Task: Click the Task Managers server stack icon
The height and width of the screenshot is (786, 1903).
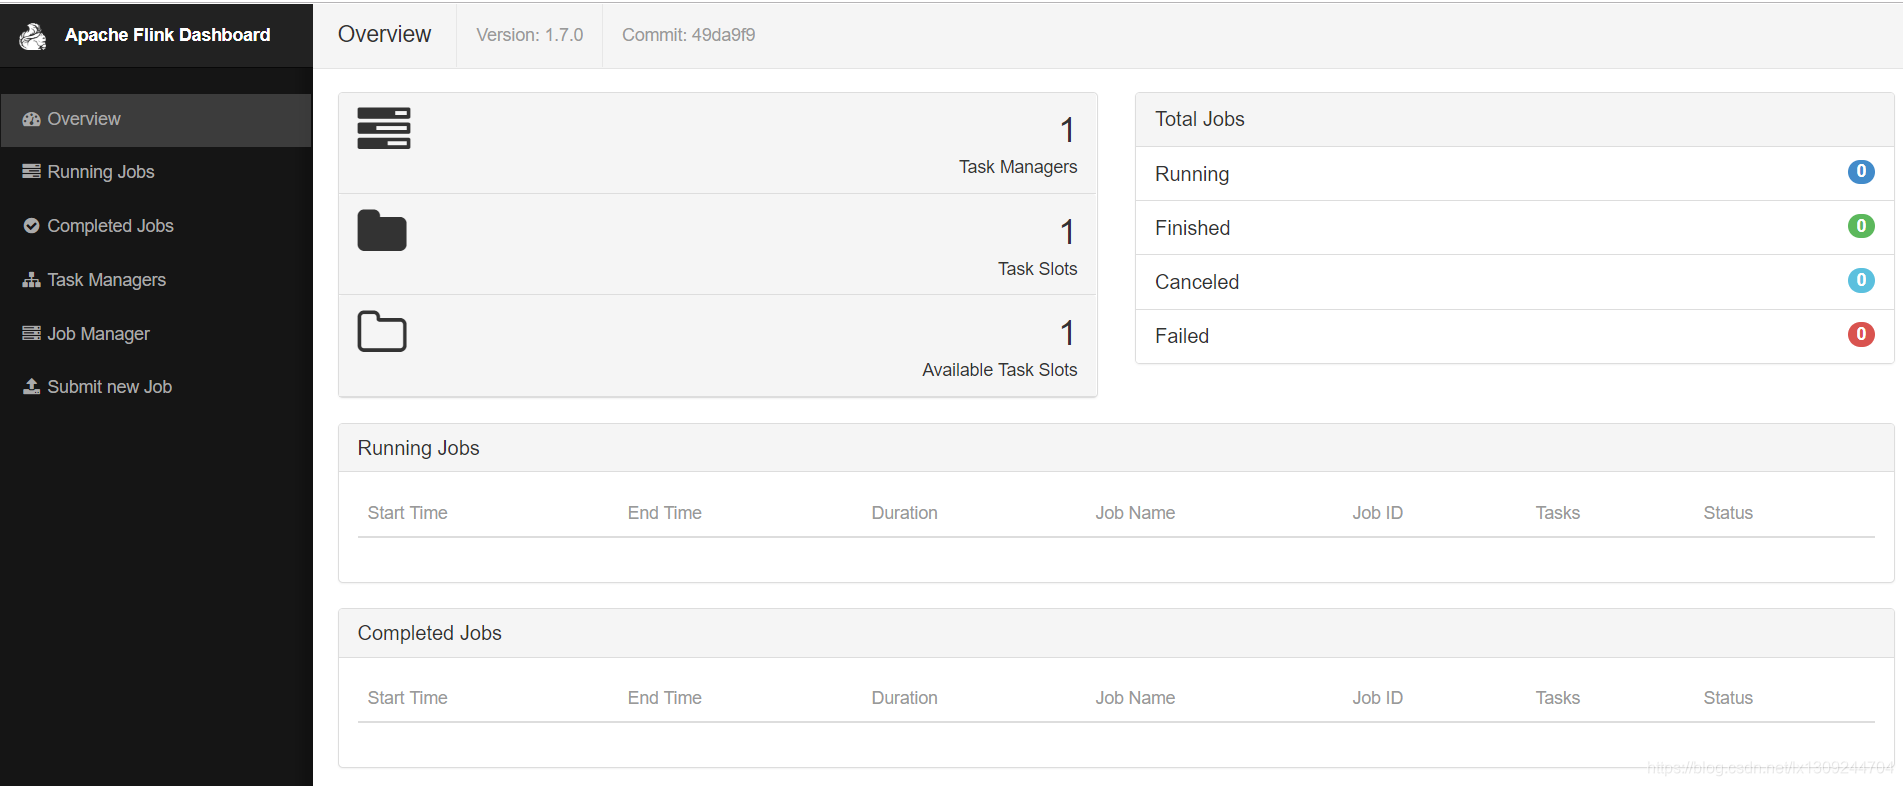Action: [384, 128]
